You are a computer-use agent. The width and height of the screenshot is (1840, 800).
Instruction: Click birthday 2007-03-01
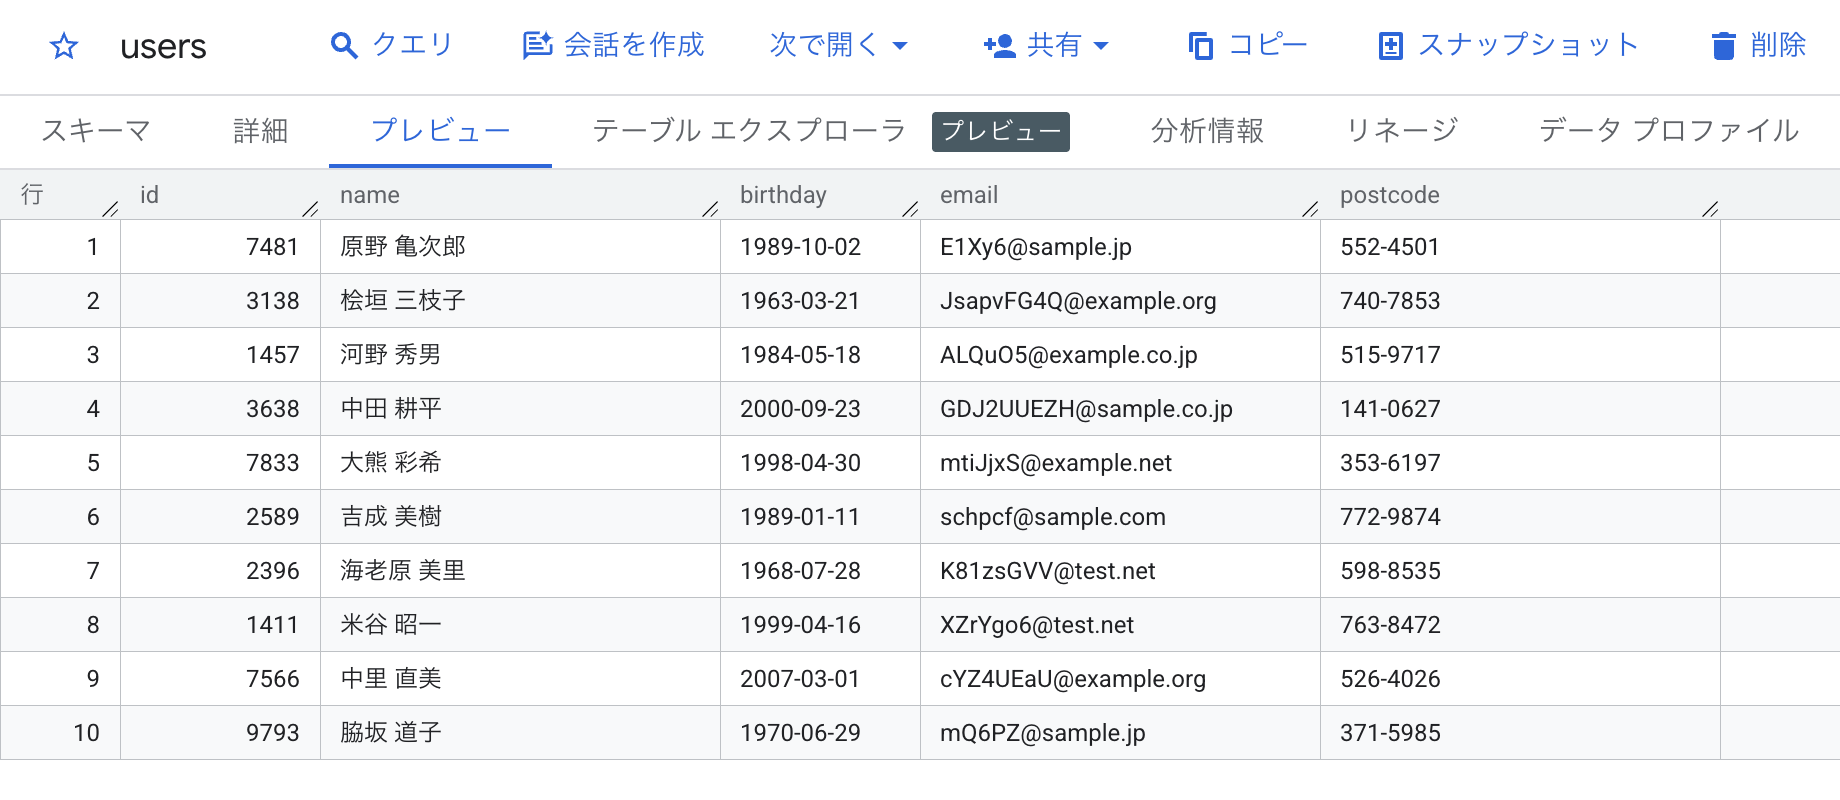coord(800,679)
